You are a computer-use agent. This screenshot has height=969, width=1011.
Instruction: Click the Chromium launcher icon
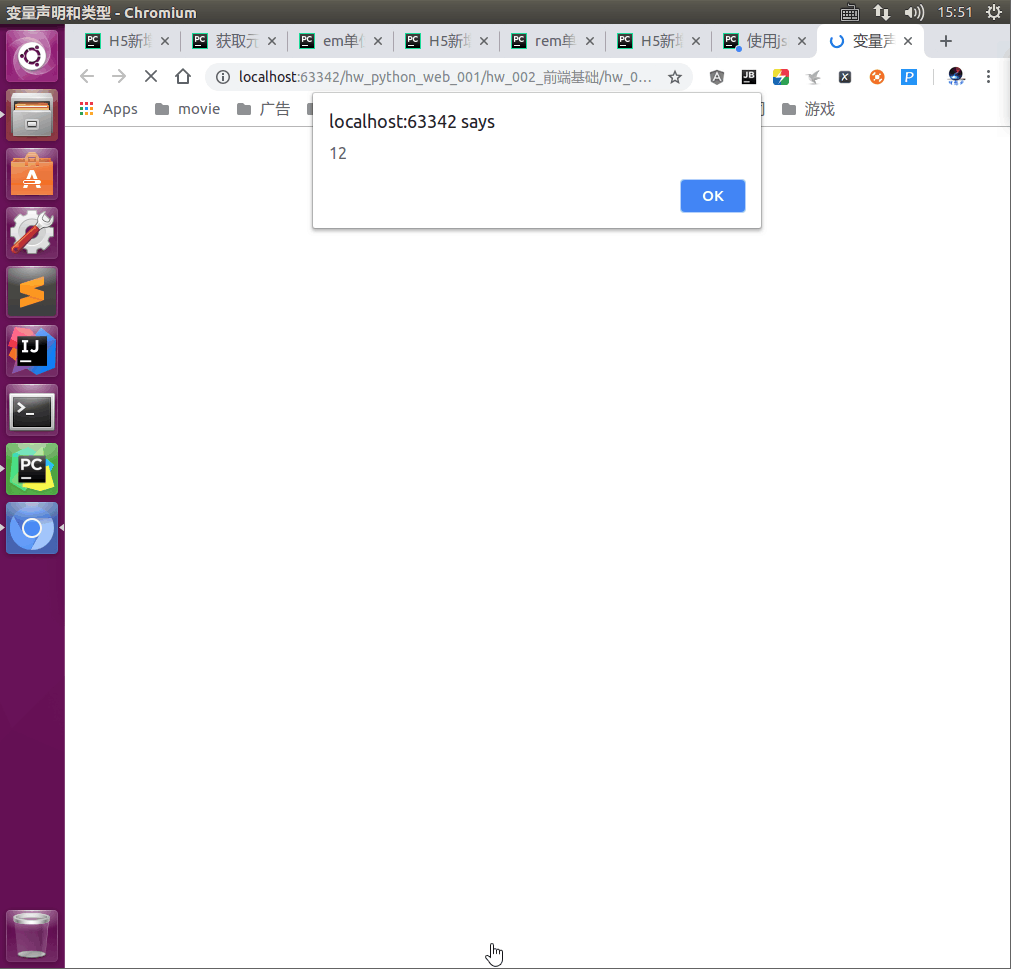[32, 528]
